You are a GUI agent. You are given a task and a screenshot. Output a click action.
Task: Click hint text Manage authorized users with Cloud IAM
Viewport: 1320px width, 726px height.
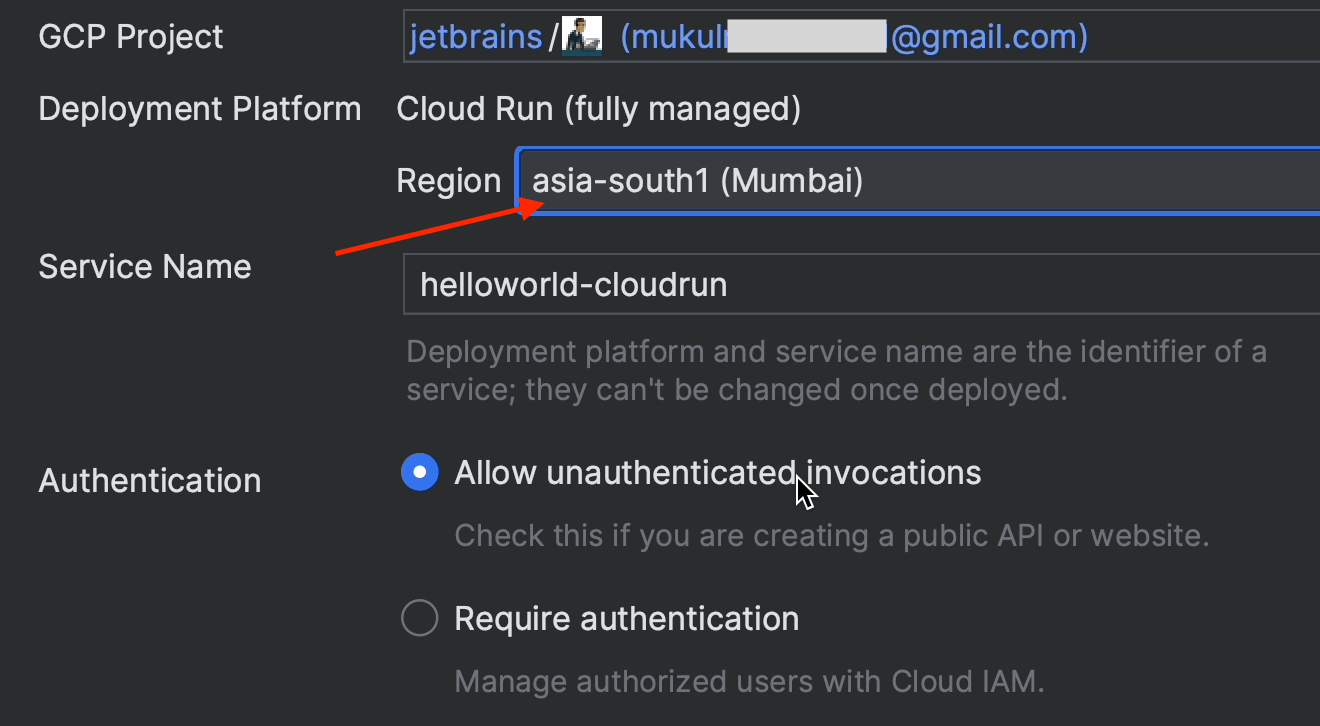click(x=750, y=683)
